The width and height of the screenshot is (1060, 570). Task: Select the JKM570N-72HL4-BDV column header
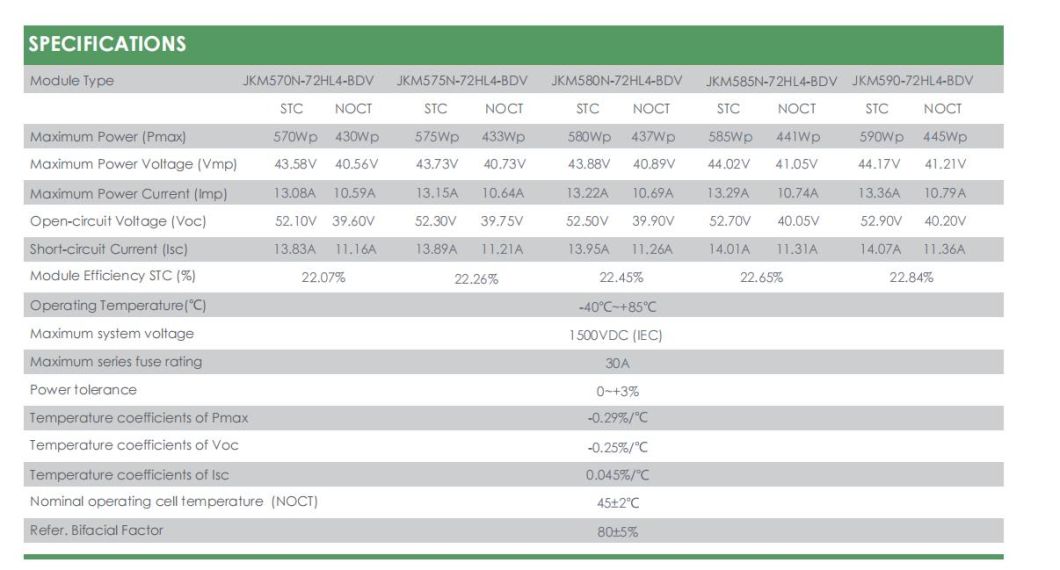point(311,80)
